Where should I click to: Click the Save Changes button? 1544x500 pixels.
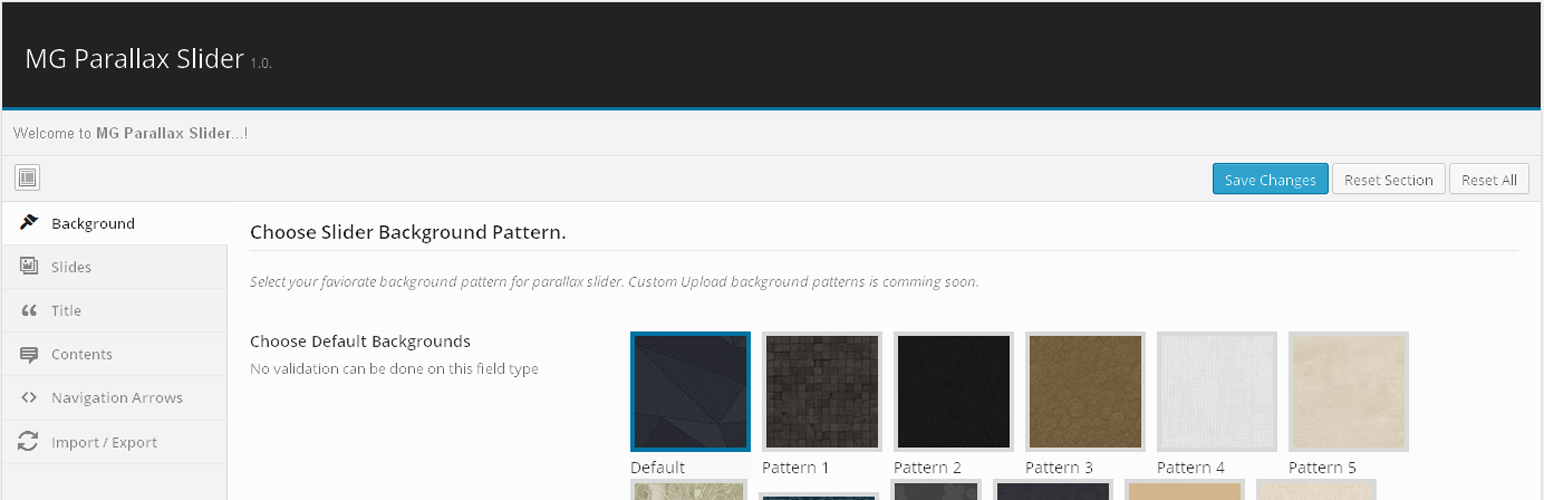coord(1270,179)
